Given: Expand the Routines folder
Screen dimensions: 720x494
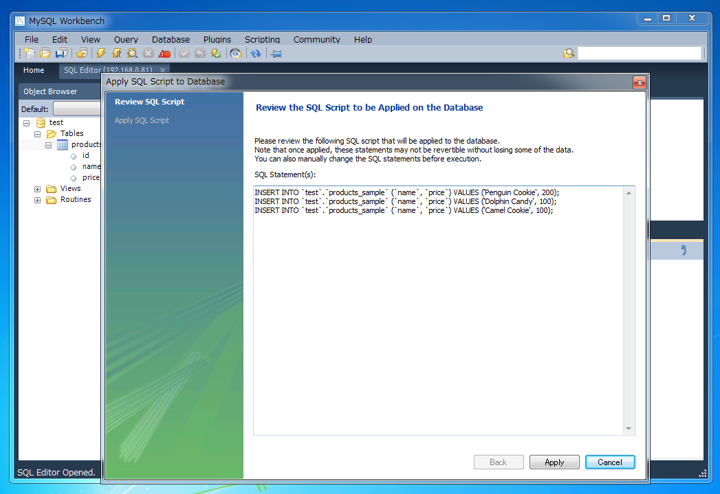Looking at the screenshot, I should point(38,200).
